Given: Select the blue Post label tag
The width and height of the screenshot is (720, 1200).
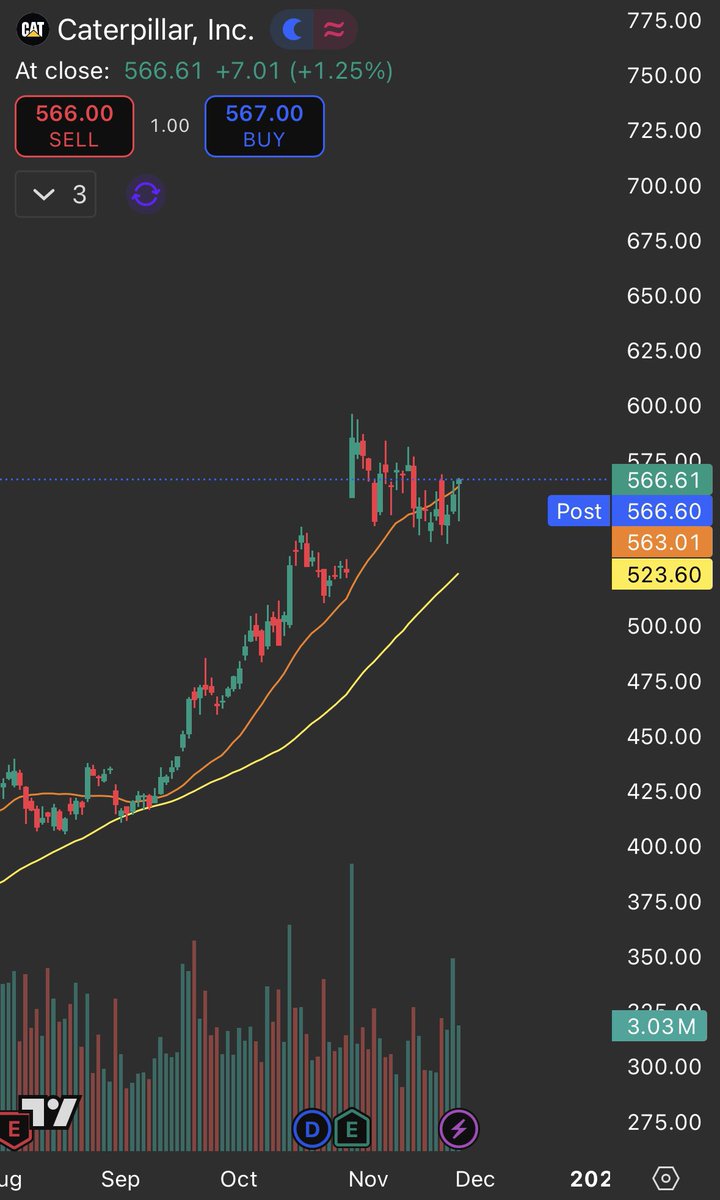Looking at the screenshot, I should click(579, 512).
